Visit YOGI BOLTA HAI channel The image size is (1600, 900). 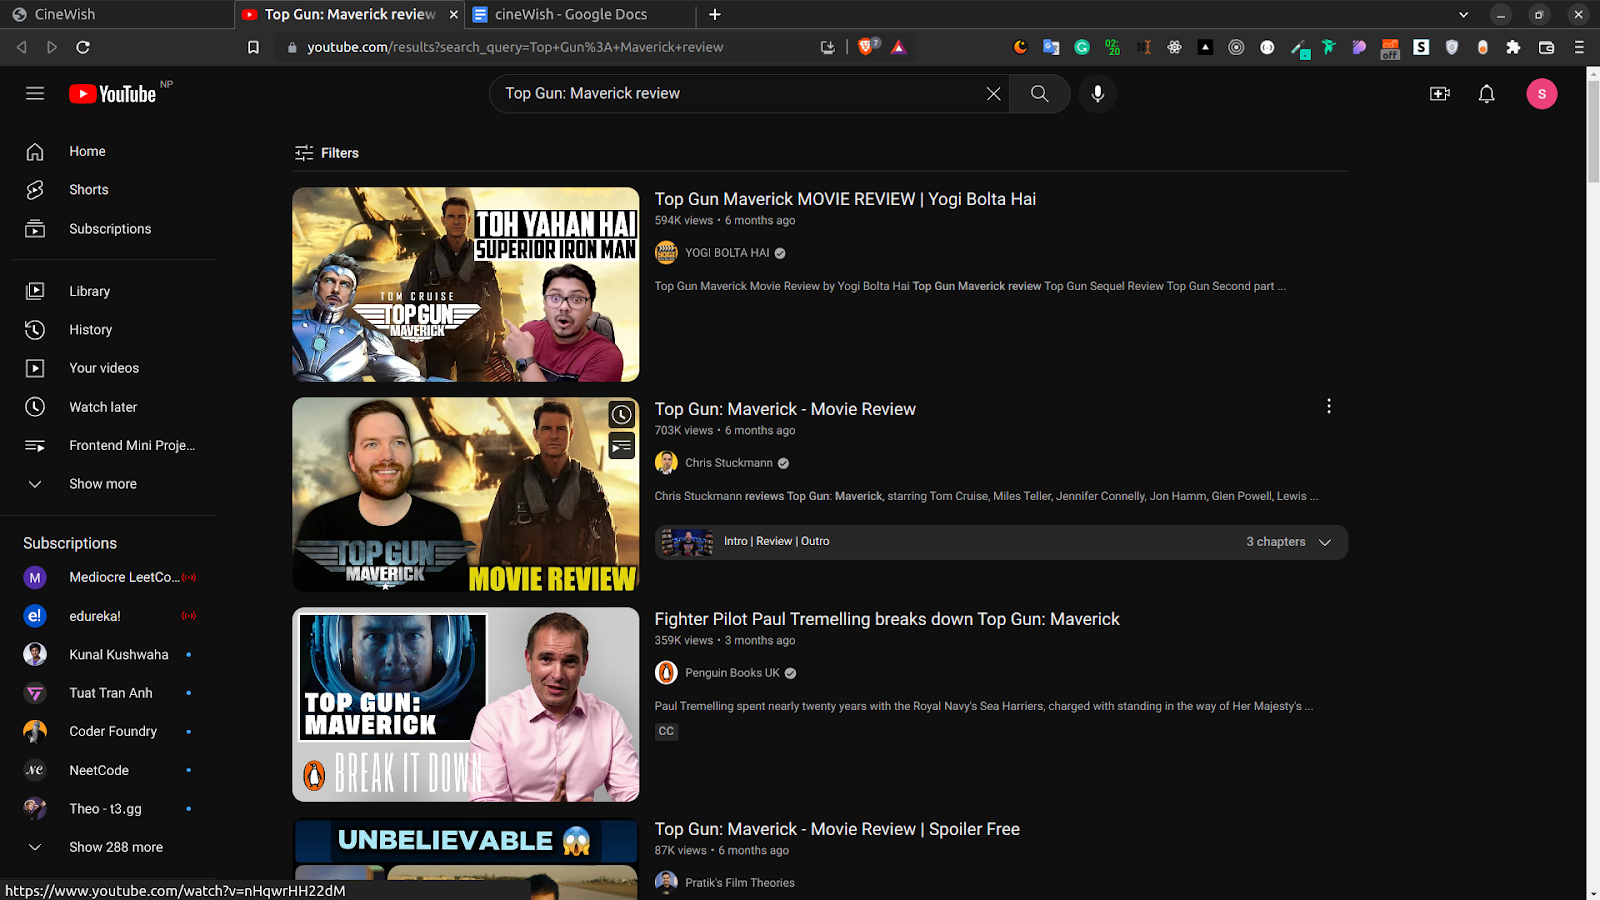(727, 253)
